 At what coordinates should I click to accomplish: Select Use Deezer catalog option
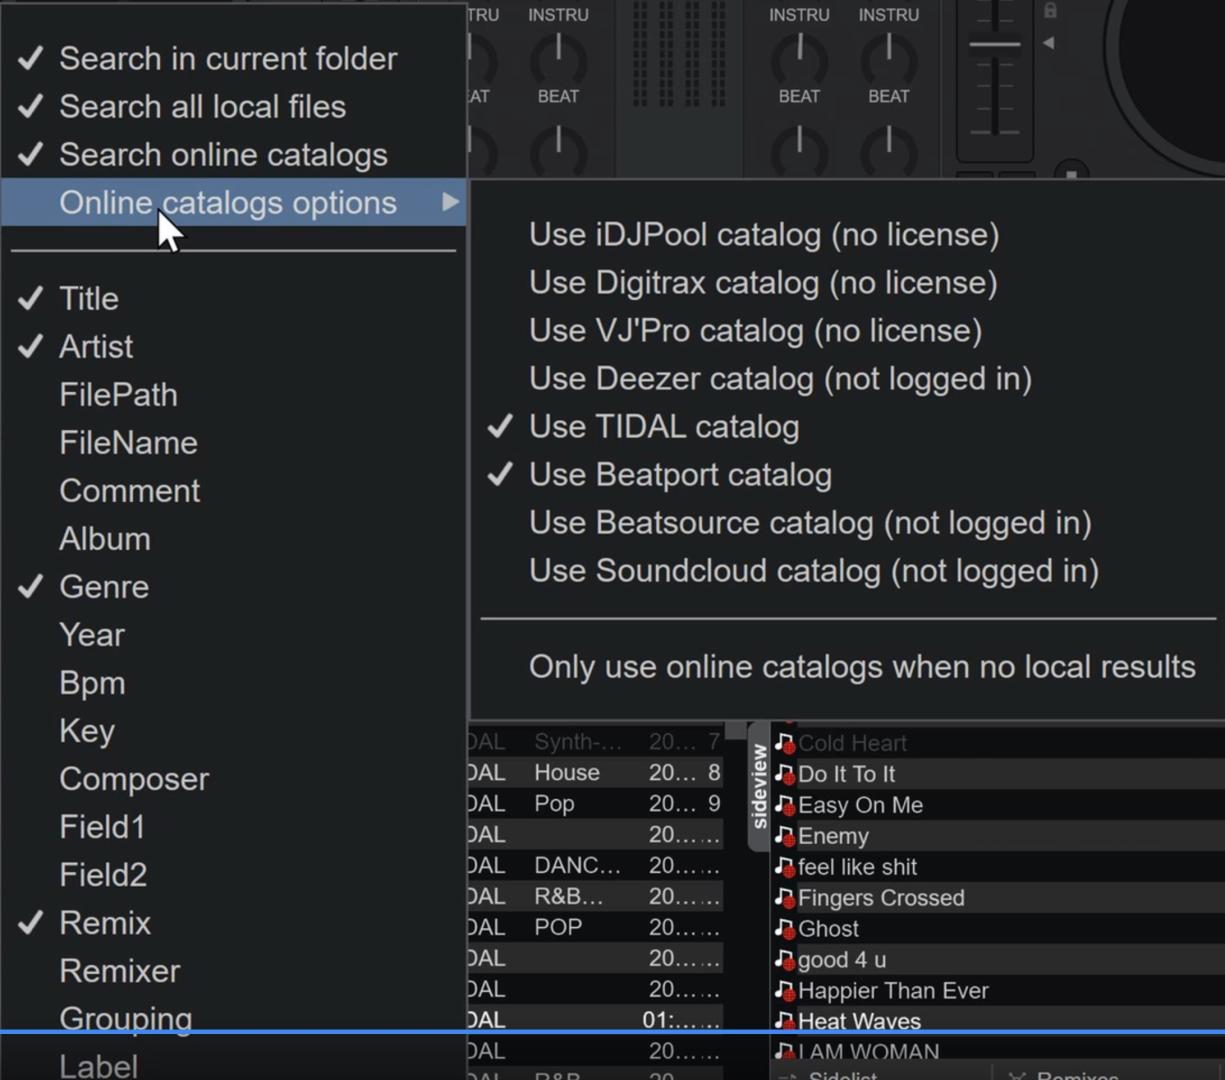(x=848, y=379)
